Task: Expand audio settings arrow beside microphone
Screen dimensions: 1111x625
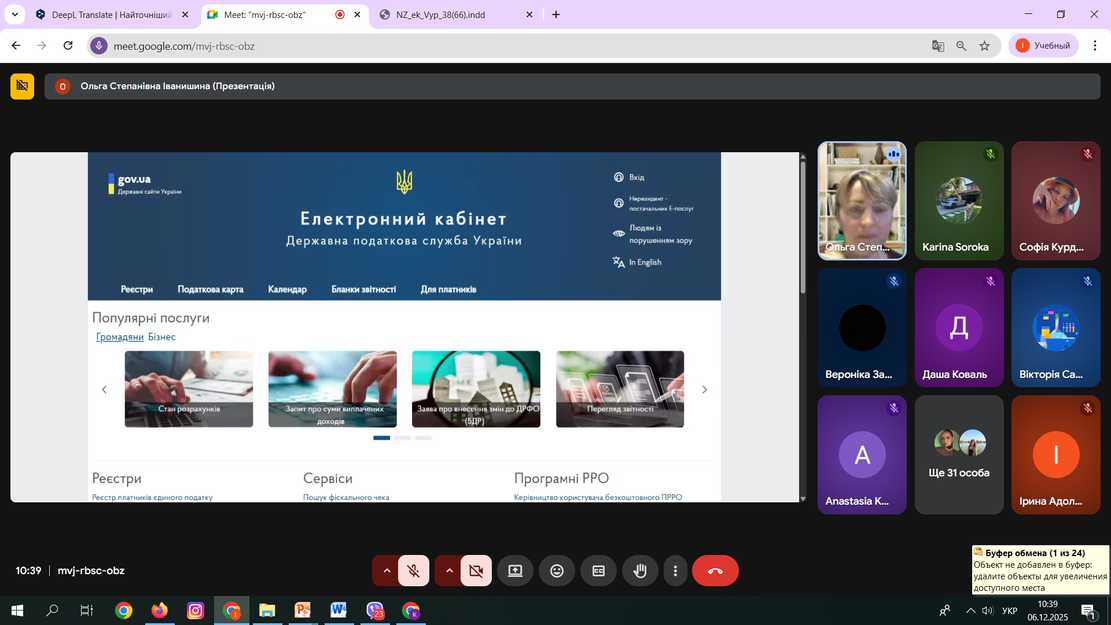Action: tap(386, 571)
